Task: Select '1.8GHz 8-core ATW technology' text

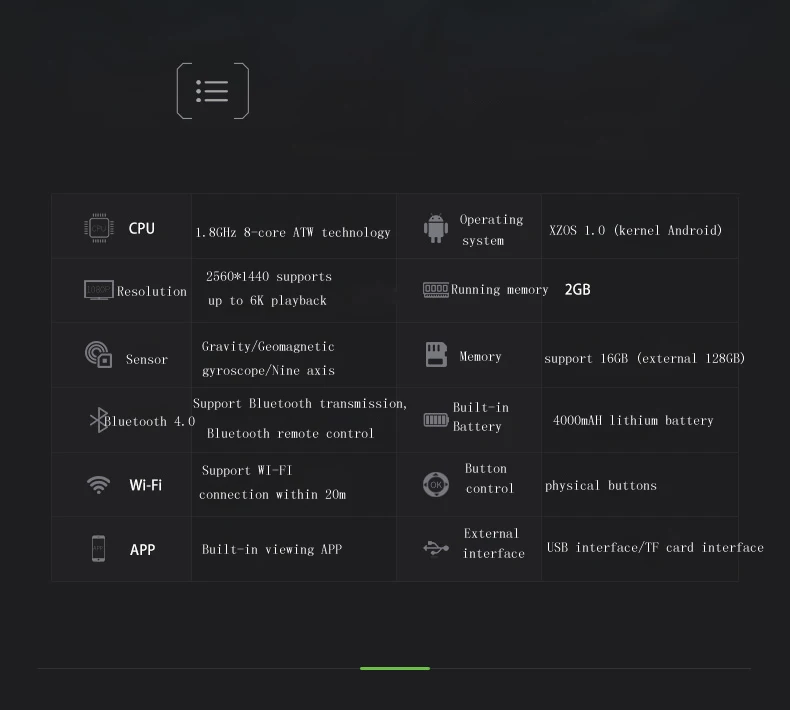Action: (x=293, y=232)
